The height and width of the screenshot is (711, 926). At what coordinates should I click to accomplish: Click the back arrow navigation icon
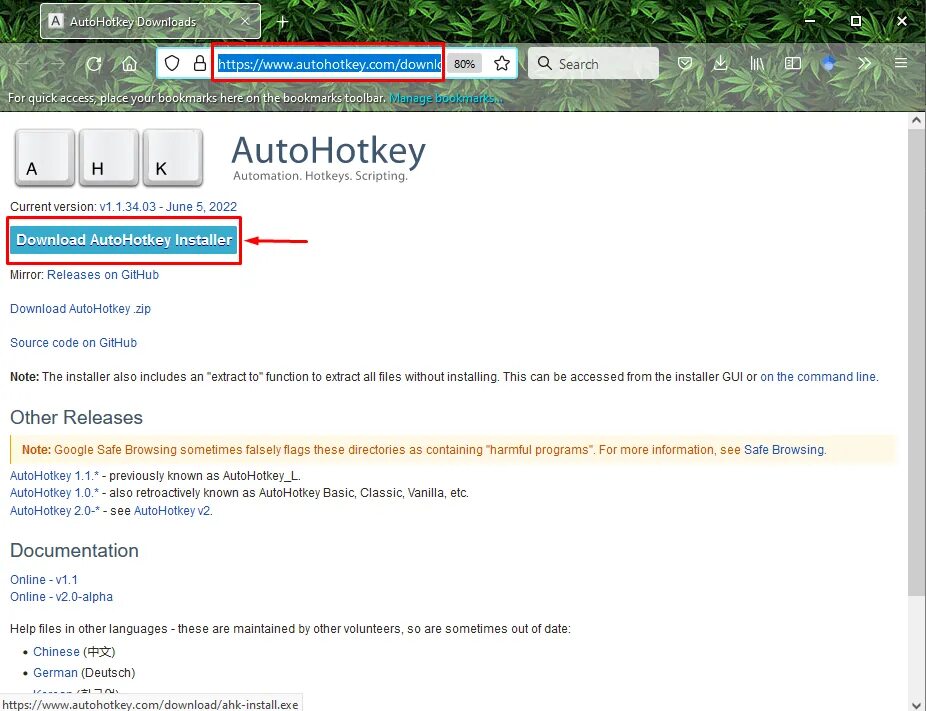coord(23,64)
